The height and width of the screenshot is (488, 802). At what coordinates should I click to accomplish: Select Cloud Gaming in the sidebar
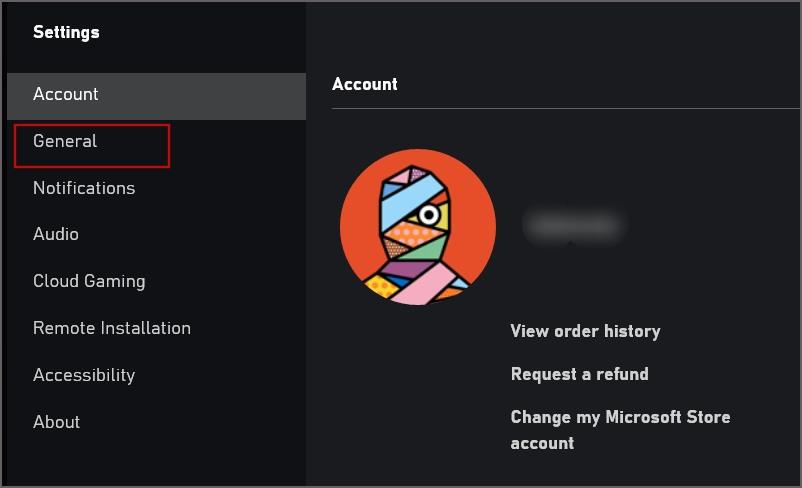pos(89,281)
